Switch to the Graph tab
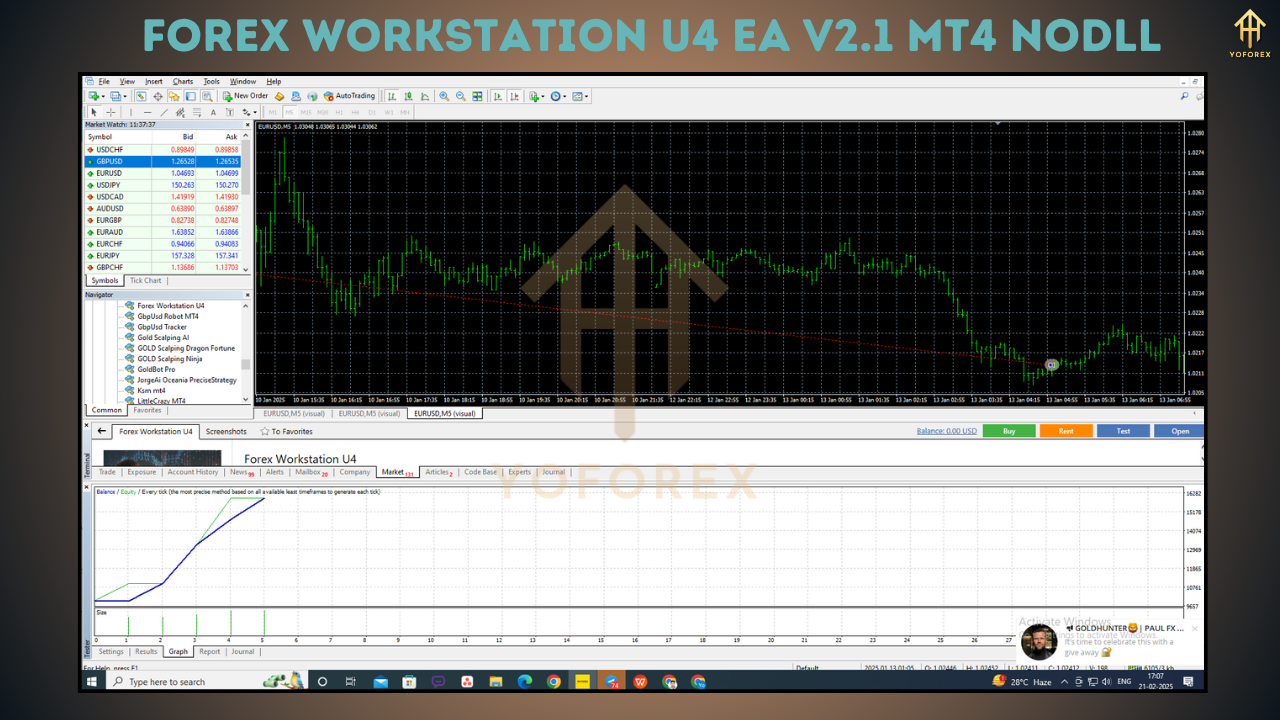This screenshot has width=1280, height=720. [177, 651]
